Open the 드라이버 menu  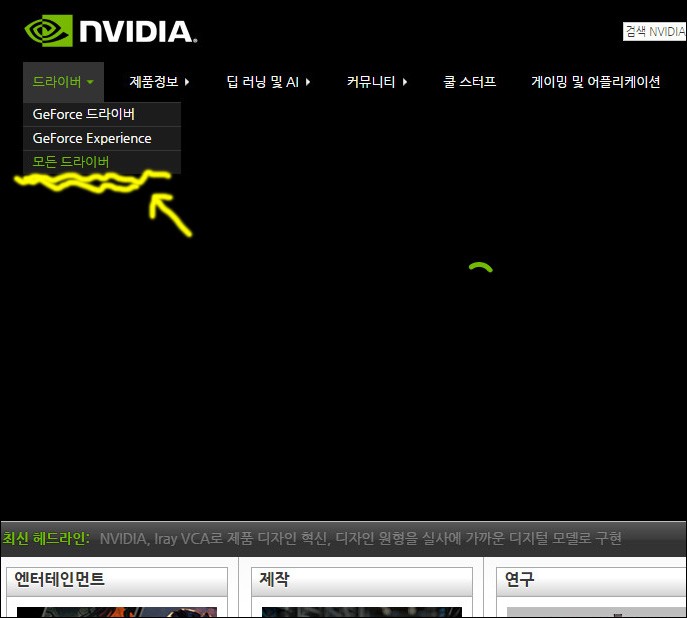pos(63,82)
